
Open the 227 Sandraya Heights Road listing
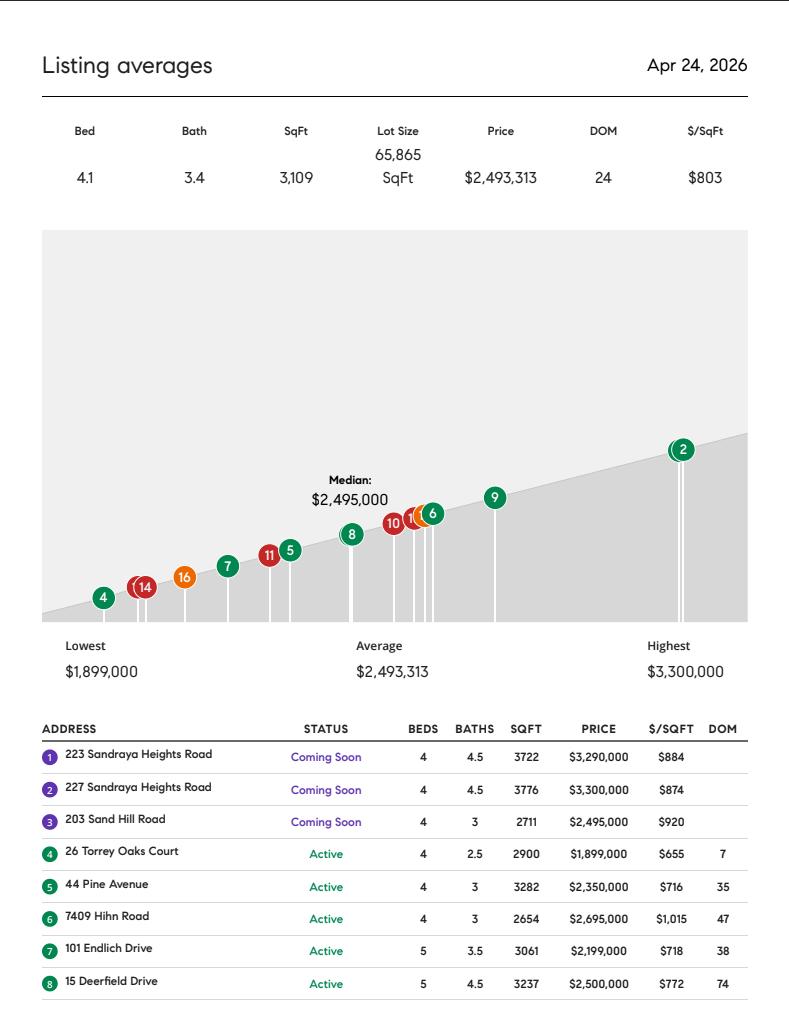click(138, 787)
